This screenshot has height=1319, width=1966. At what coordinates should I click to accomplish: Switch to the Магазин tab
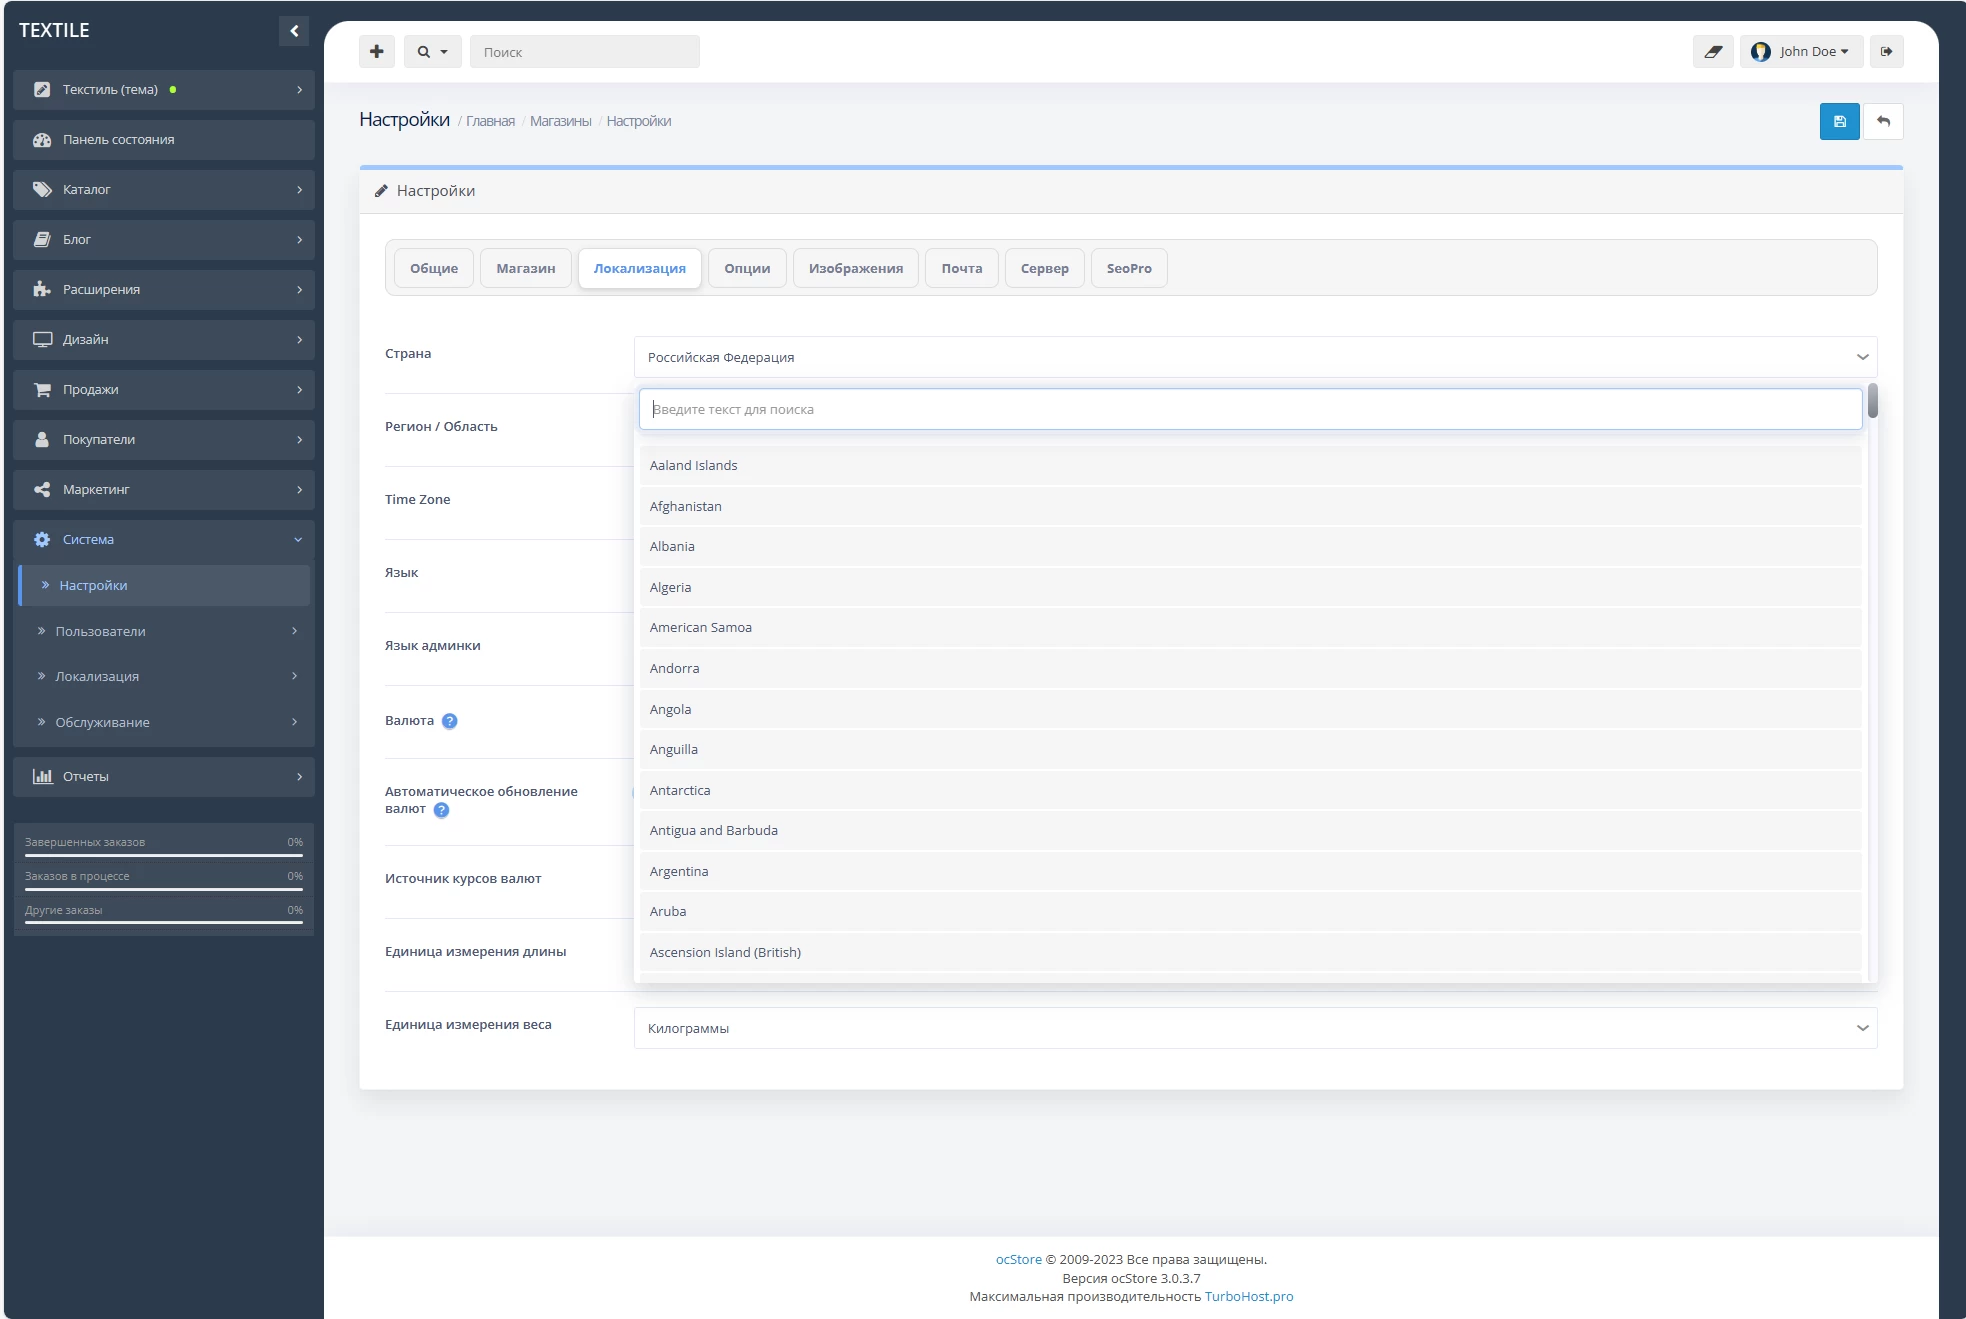point(526,268)
